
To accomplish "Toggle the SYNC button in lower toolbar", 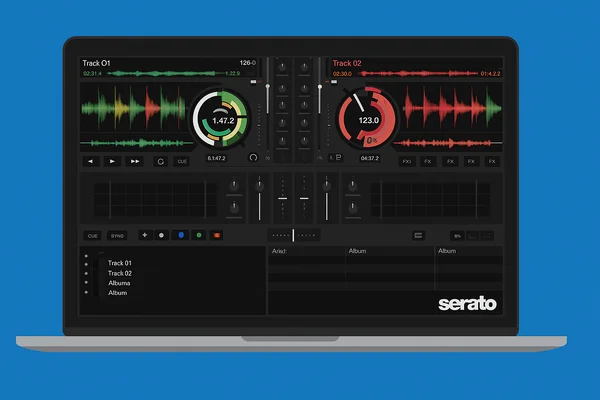I will (x=117, y=236).
